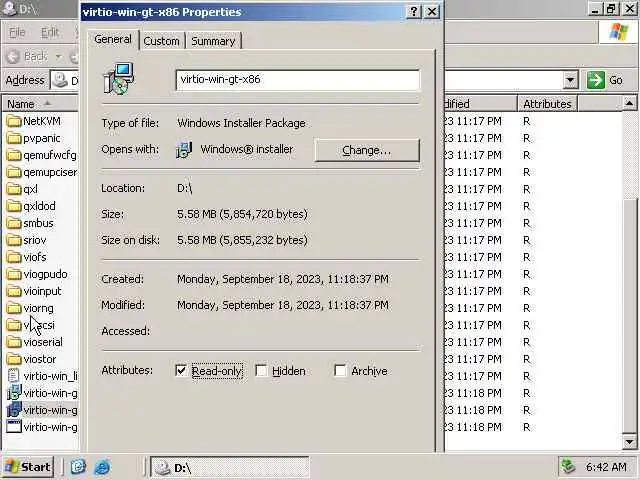This screenshot has height=480, width=640.
Task: Select the viogpudo folder icon
Action: (14, 274)
